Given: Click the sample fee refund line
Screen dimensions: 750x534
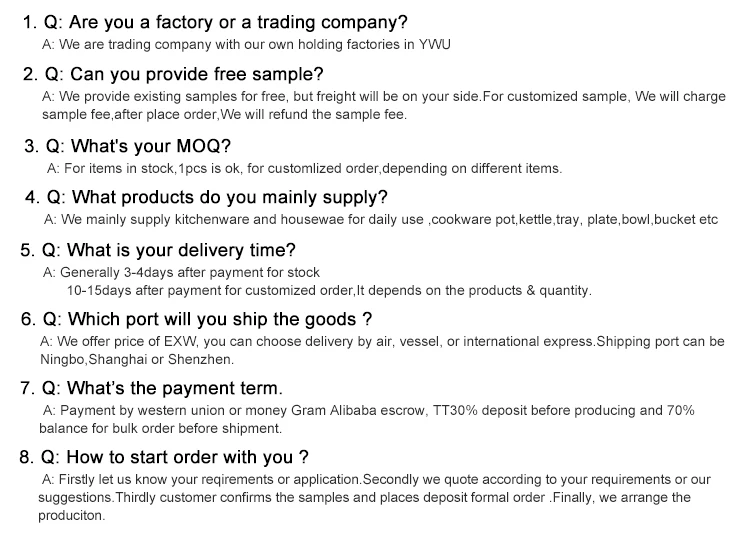Looking at the screenshot, I should point(224,115).
